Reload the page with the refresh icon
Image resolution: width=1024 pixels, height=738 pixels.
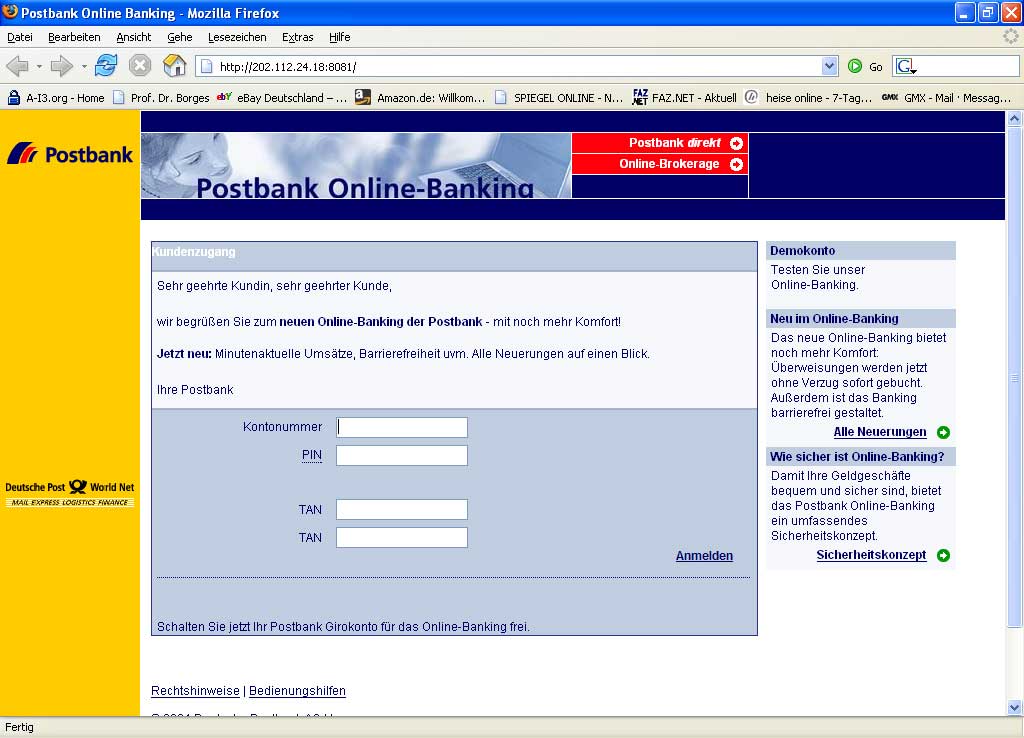[106, 65]
